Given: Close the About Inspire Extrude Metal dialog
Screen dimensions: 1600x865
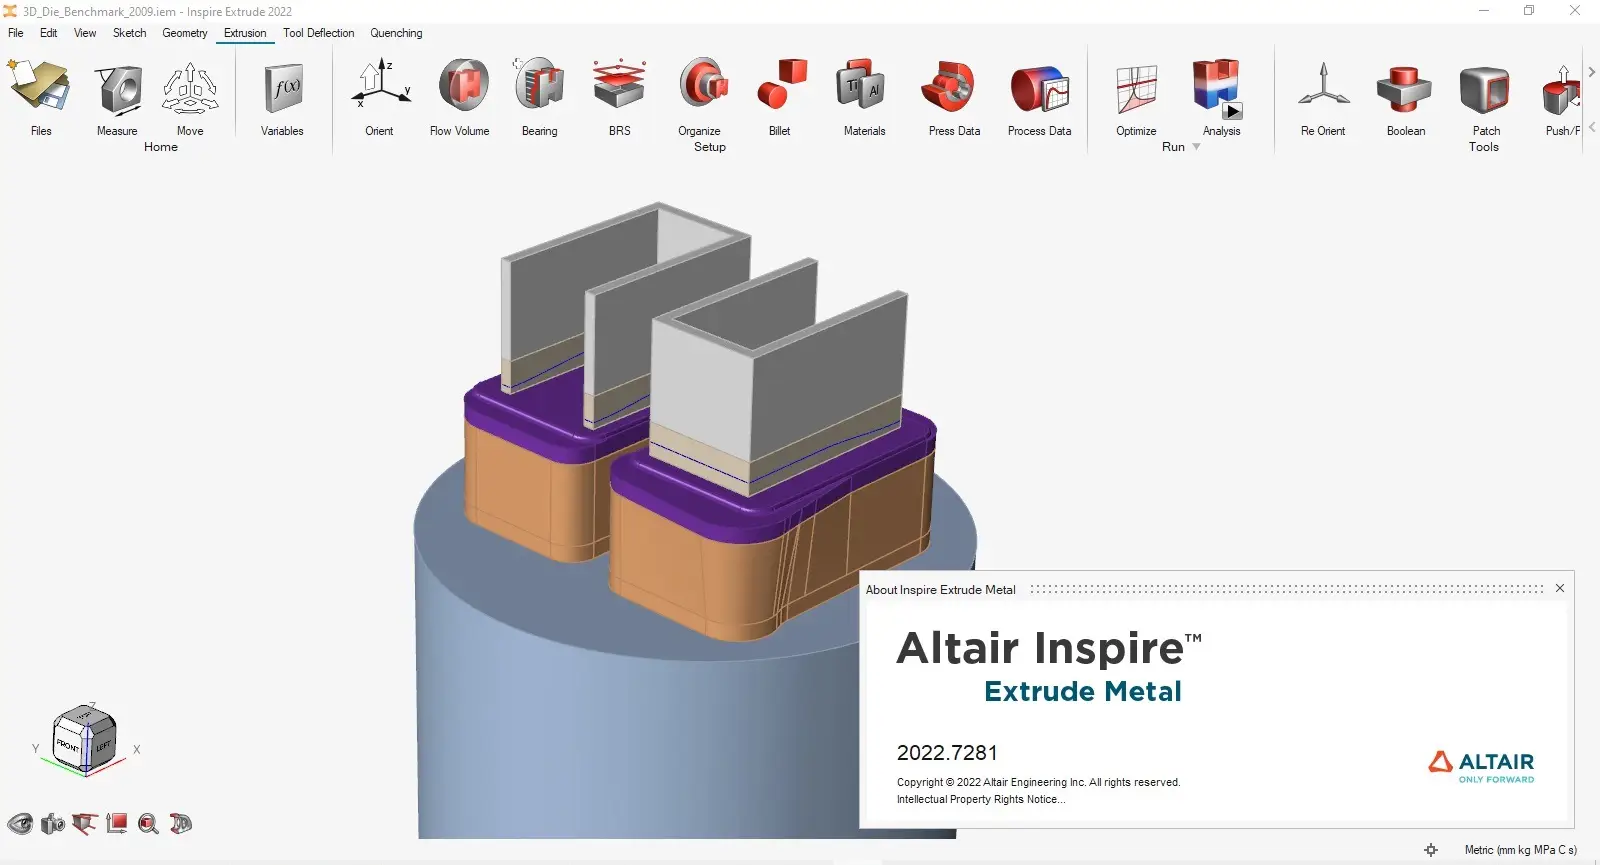Looking at the screenshot, I should coord(1560,588).
